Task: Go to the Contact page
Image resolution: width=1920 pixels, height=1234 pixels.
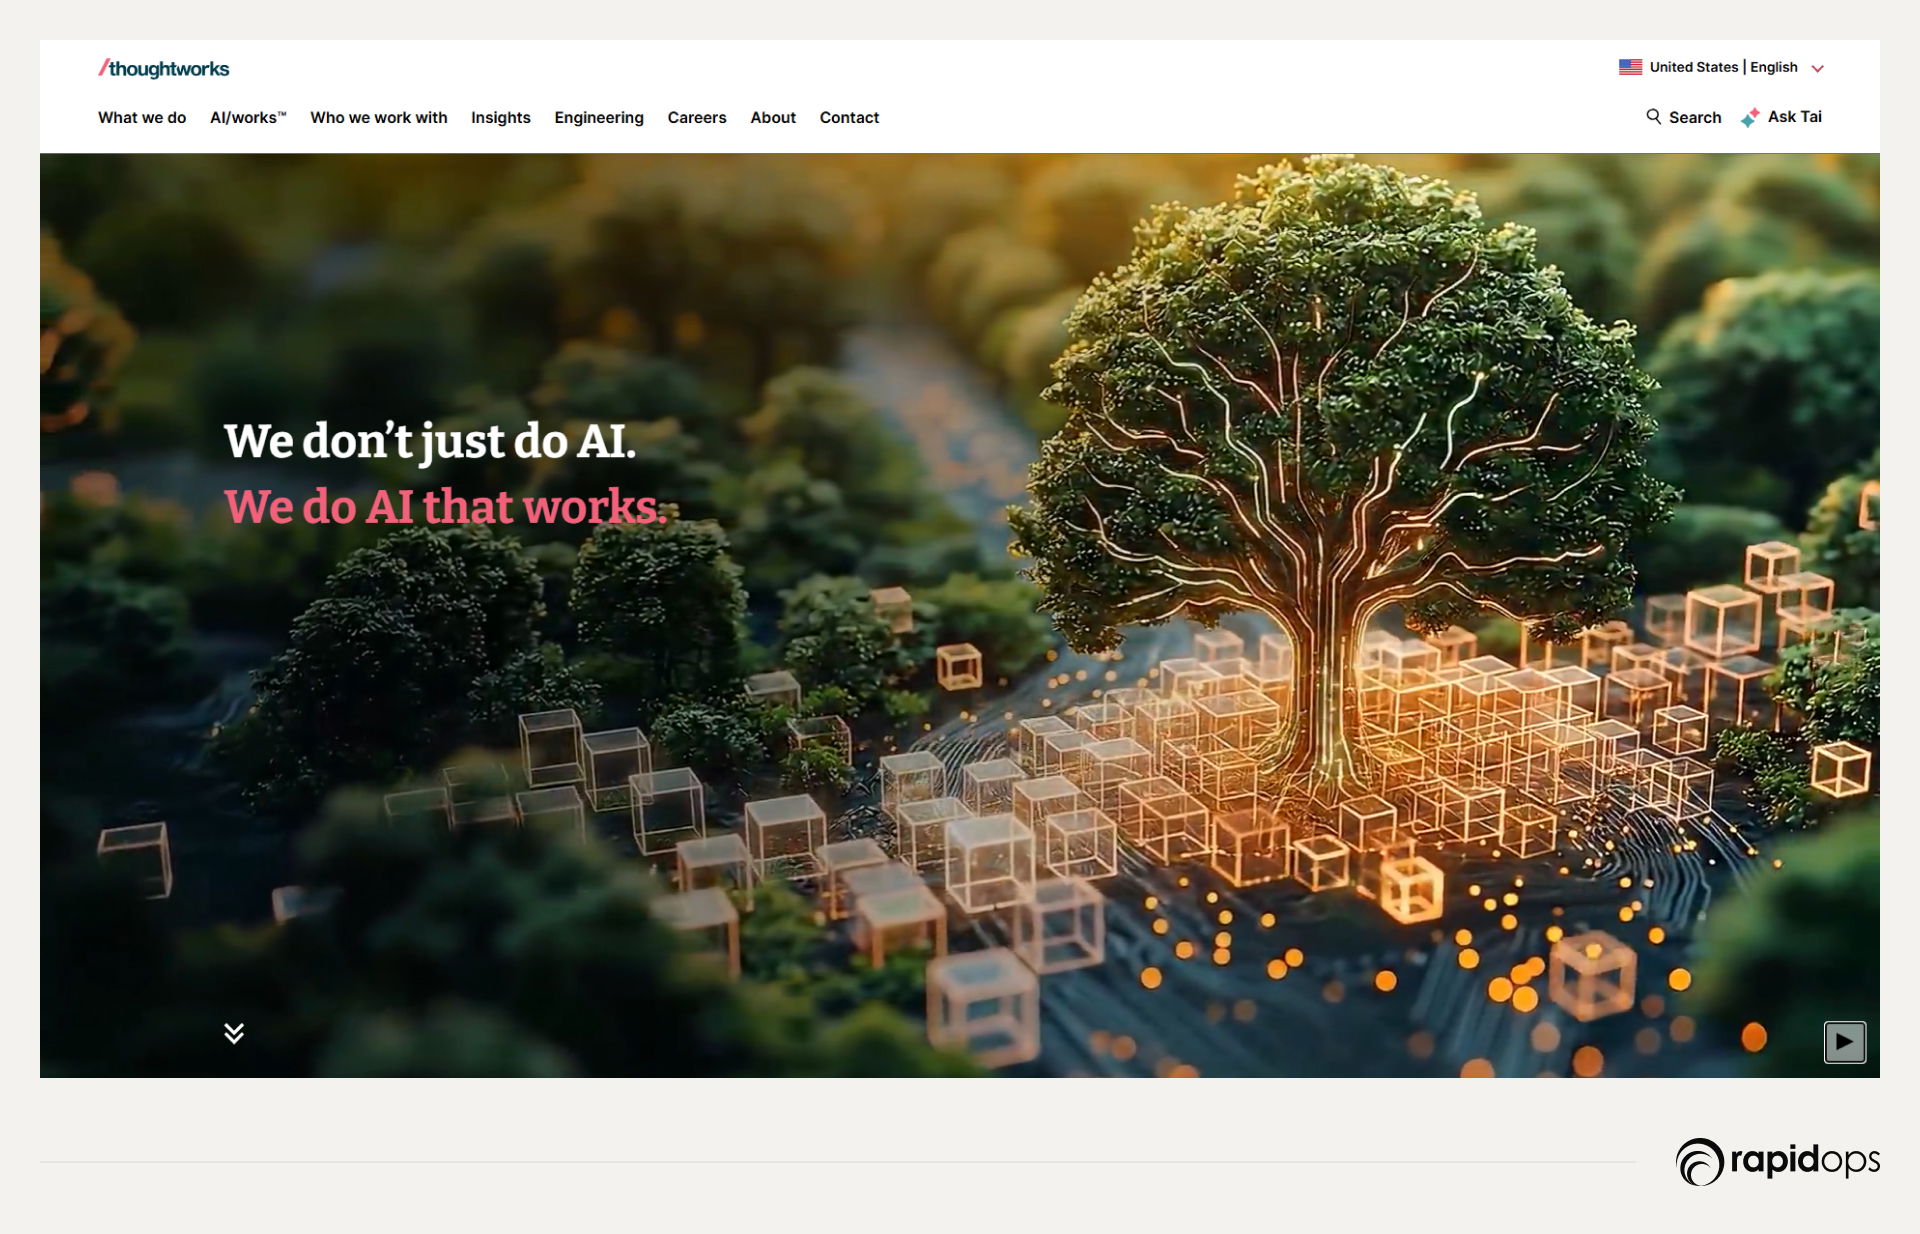Action: tap(849, 118)
